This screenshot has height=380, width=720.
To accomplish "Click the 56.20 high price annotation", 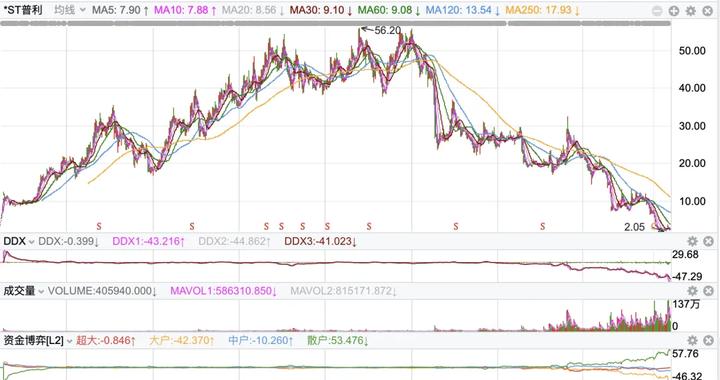I will point(388,30).
